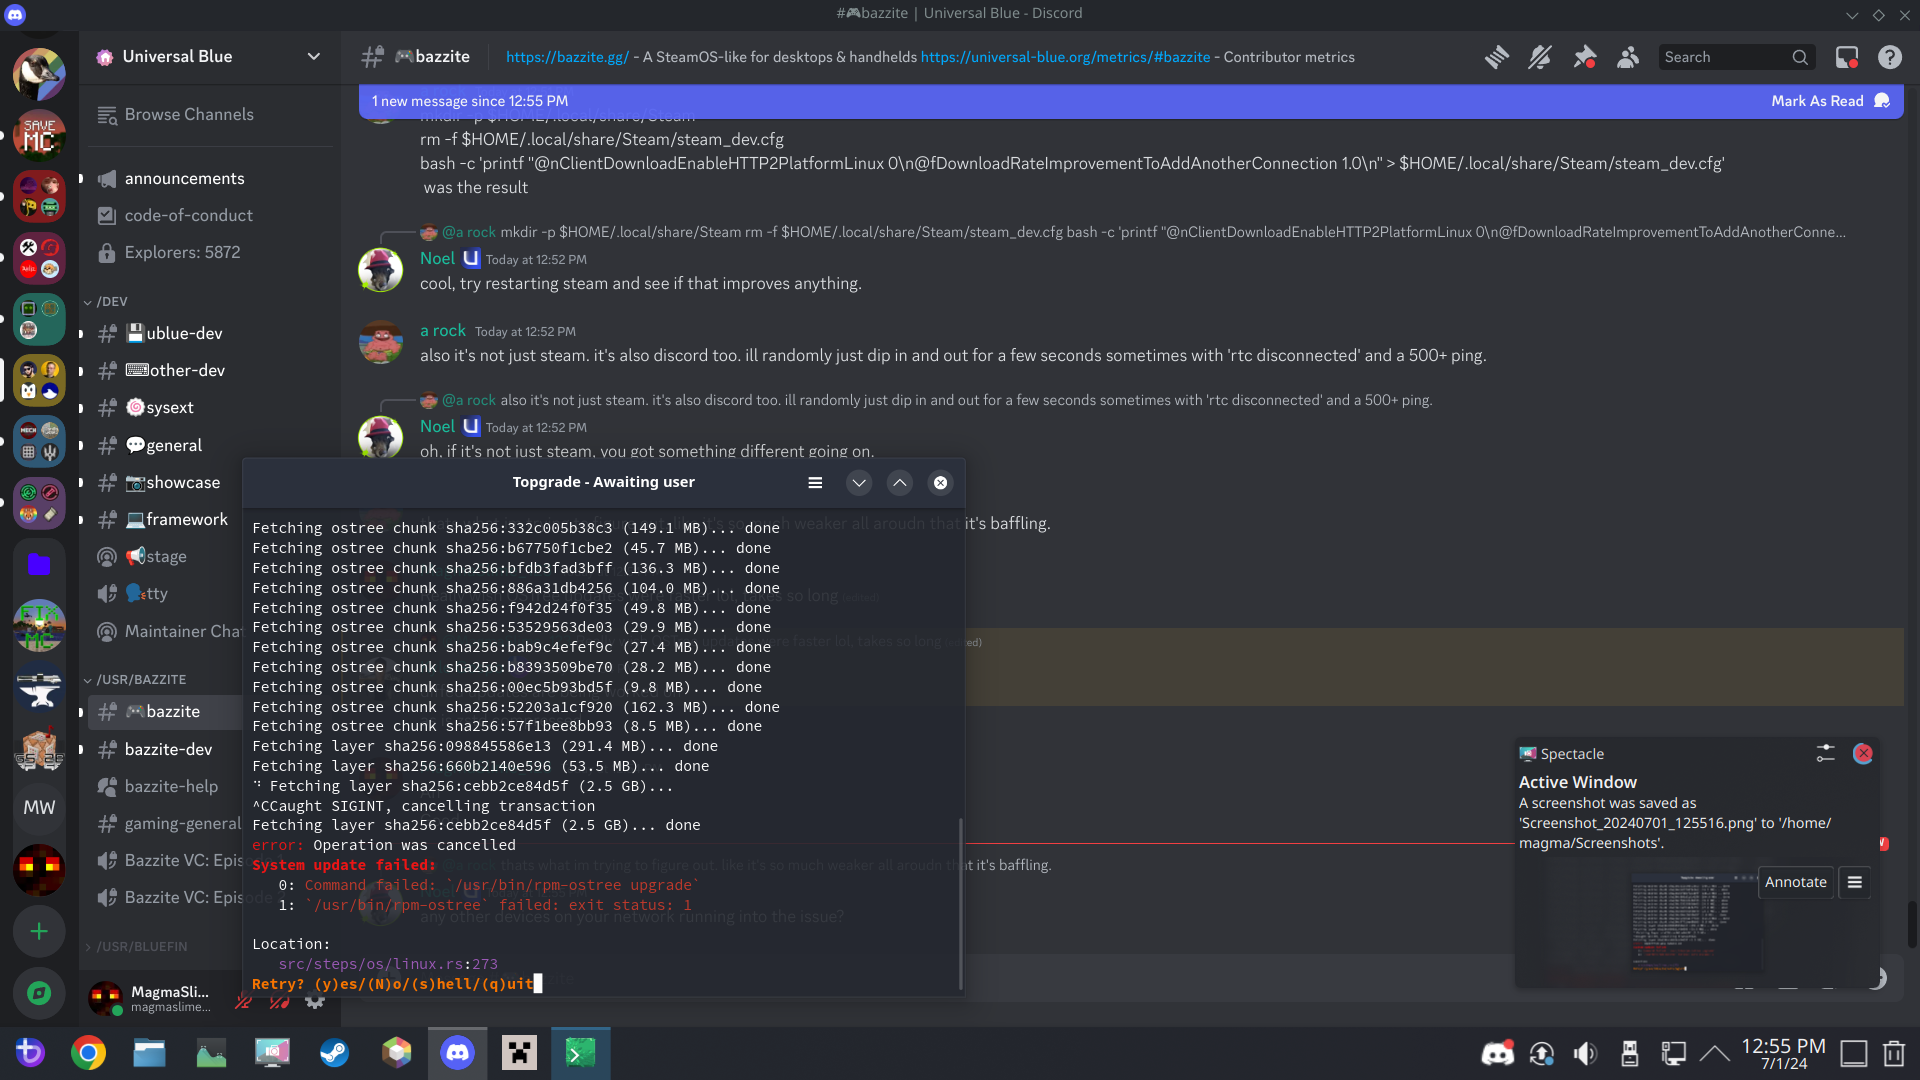The height and width of the screenshot is (1080, 1920).
Task: Open Discord help
Action: point(1889,57)
